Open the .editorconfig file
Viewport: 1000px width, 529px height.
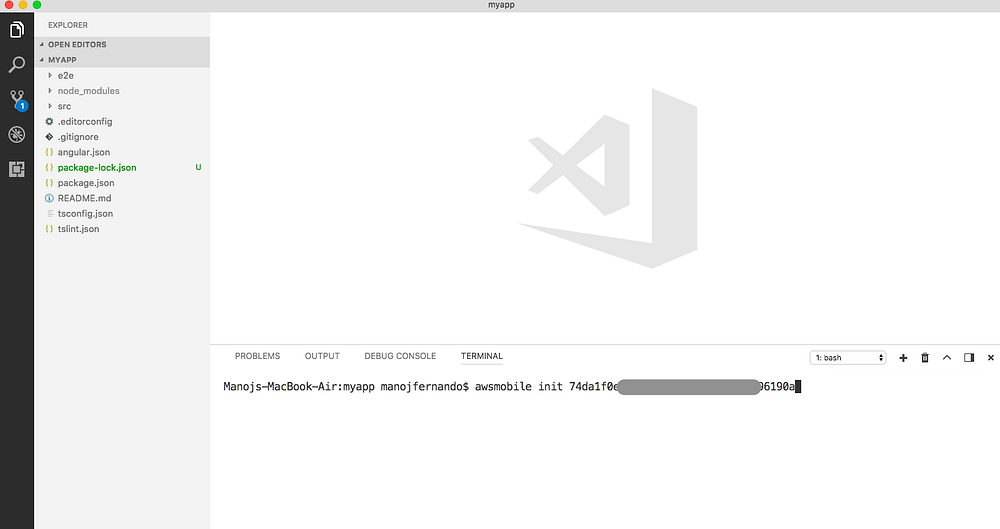[x=122, y=121]
